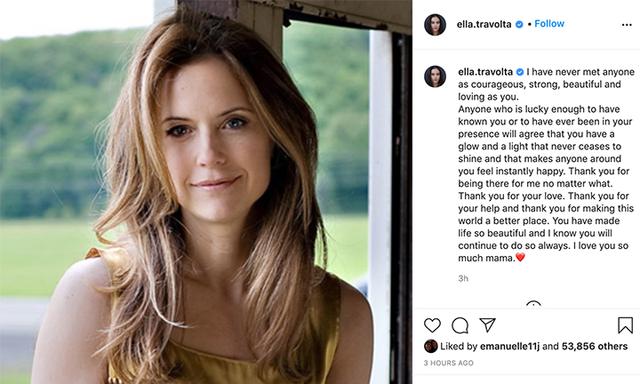Share the post using the paper plane icon
The width and height of the screenshot is (640, 384).
(x=487, y=325)
